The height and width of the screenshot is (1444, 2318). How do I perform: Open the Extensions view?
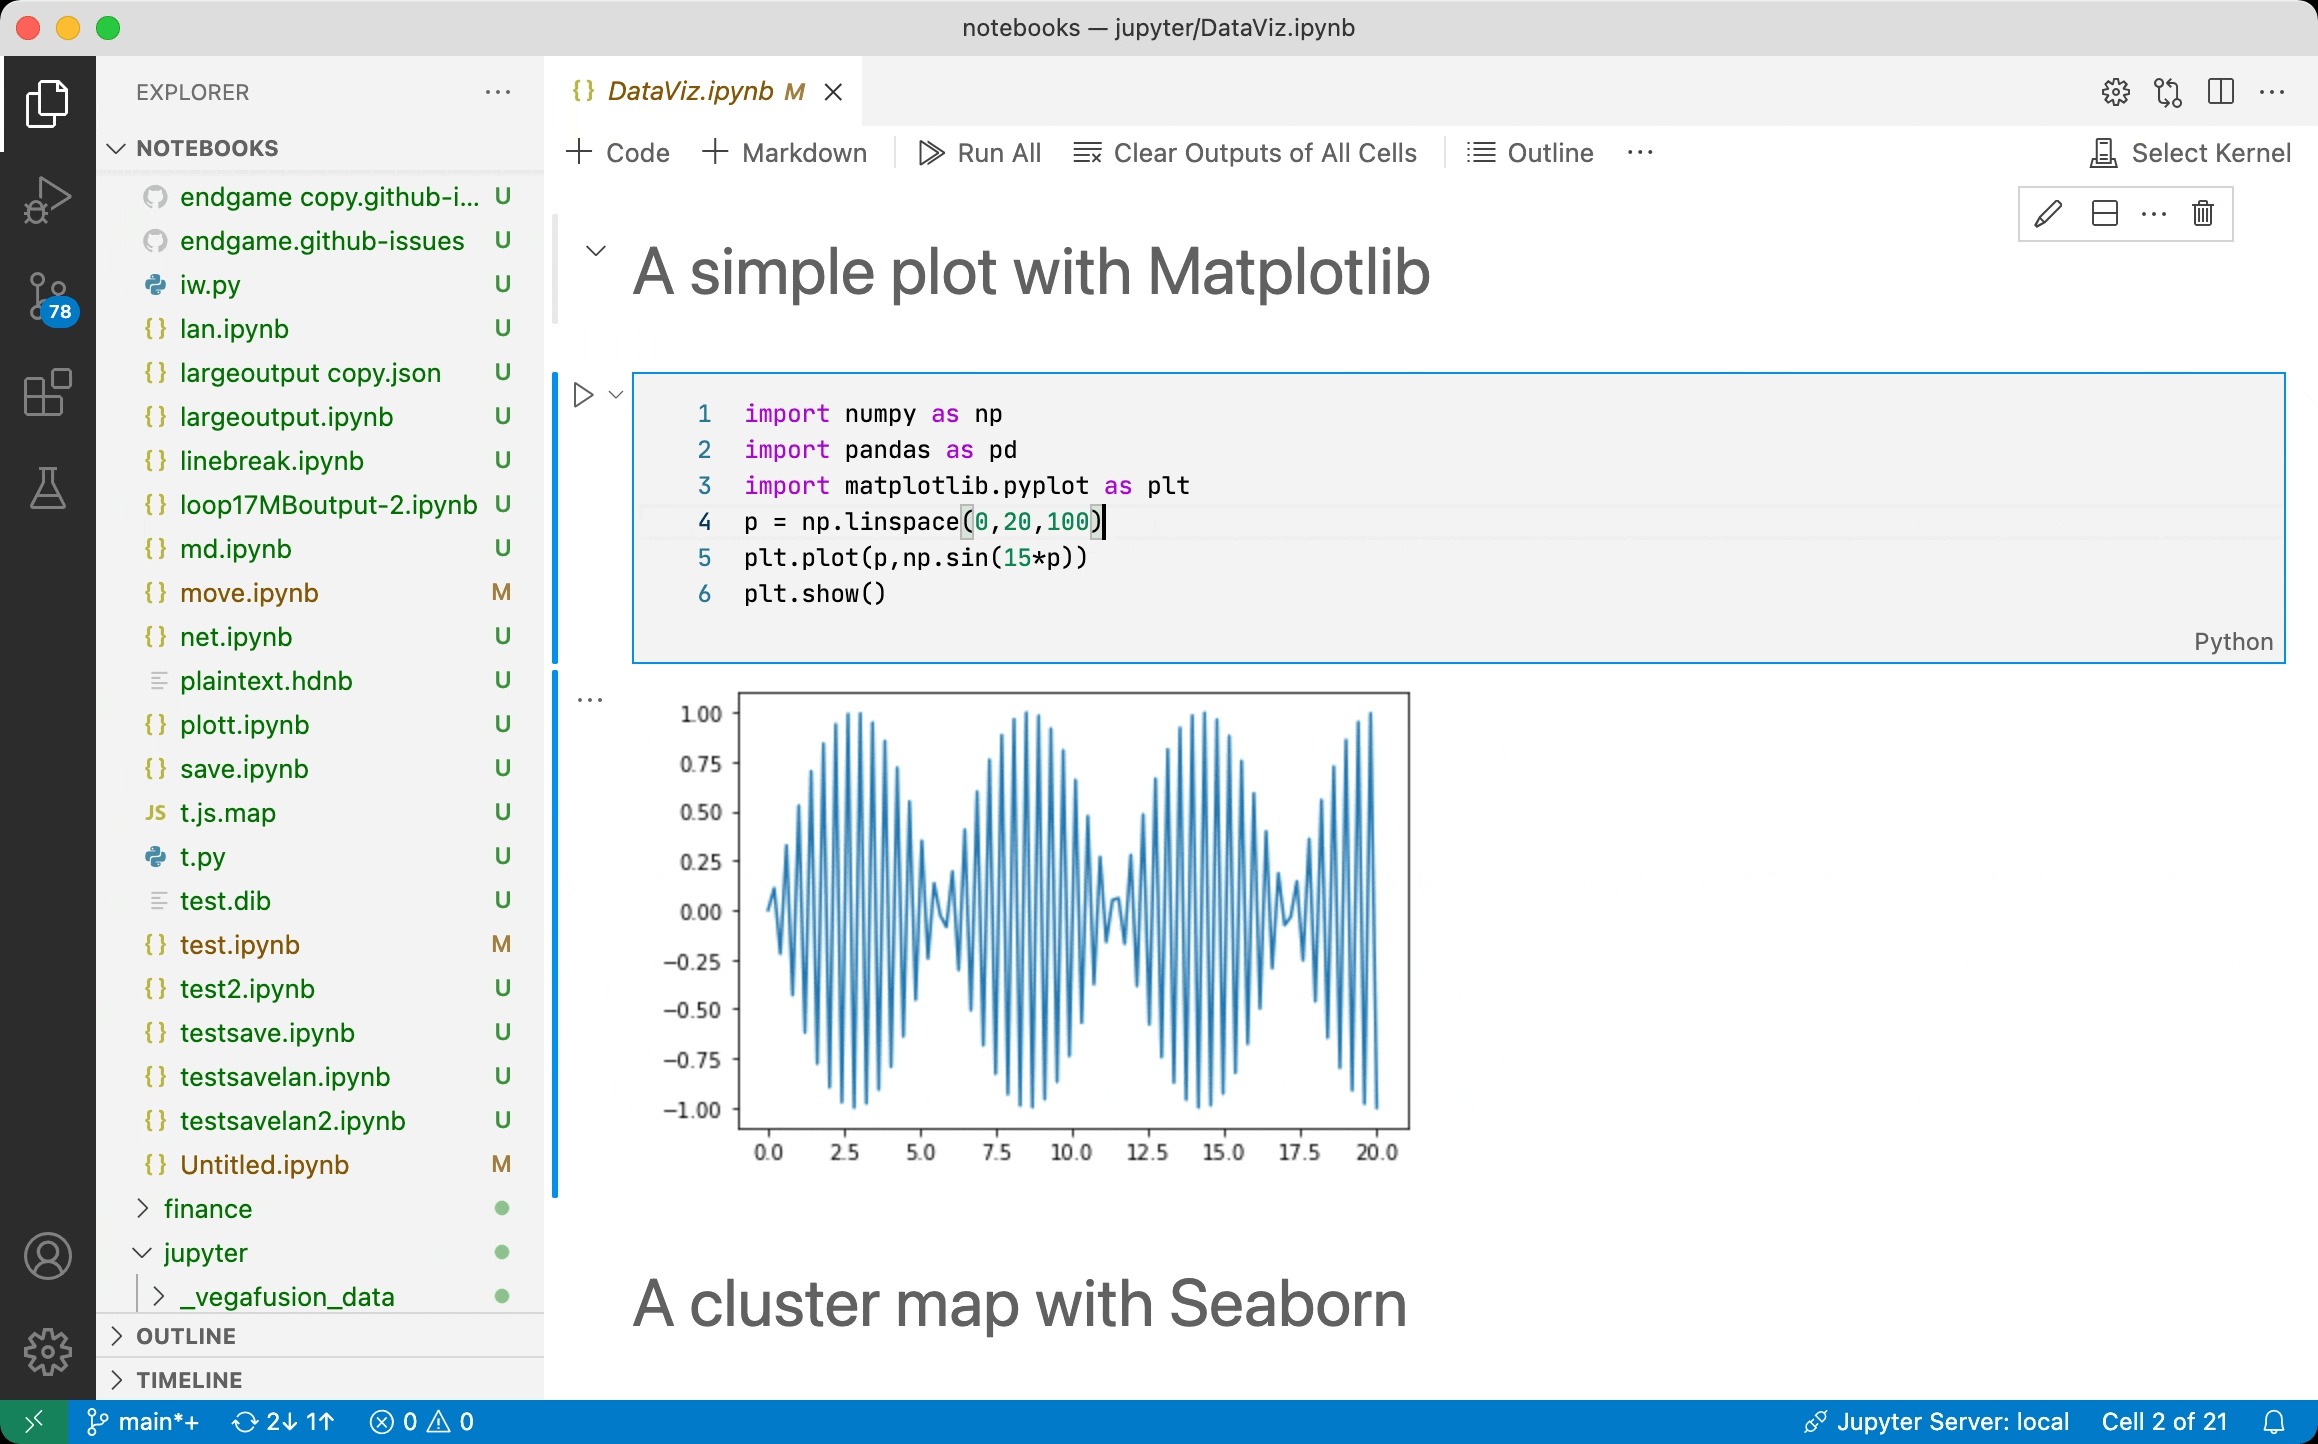(x=47, y=392)
